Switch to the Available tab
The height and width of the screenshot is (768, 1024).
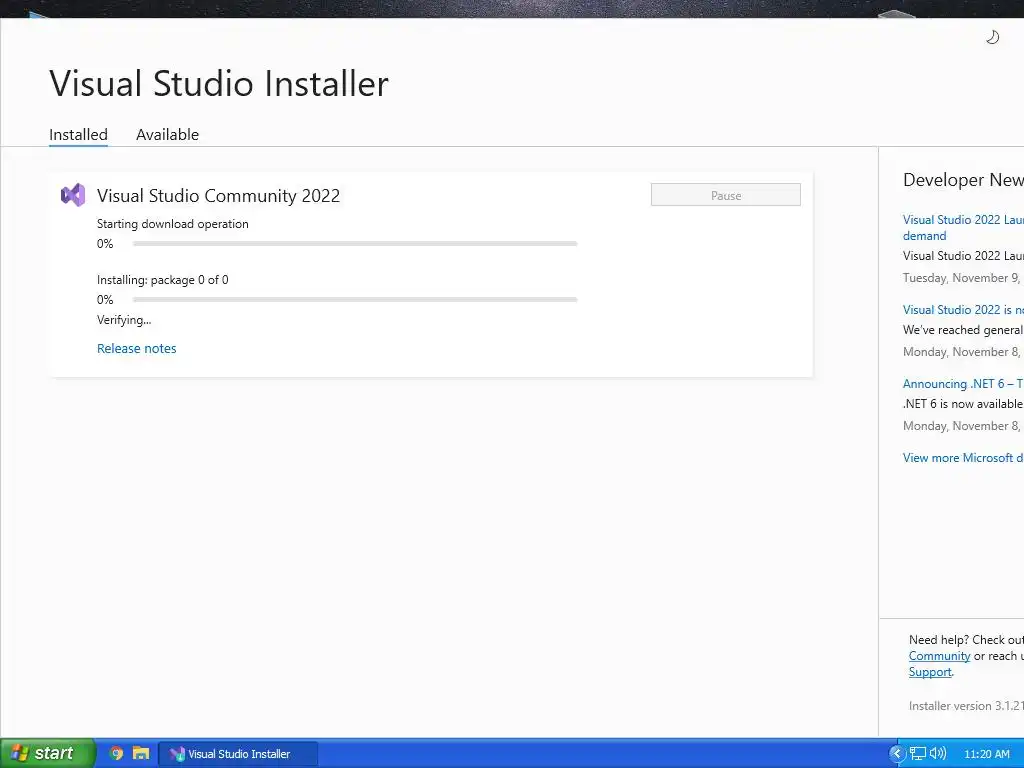[x=167, y=135]
